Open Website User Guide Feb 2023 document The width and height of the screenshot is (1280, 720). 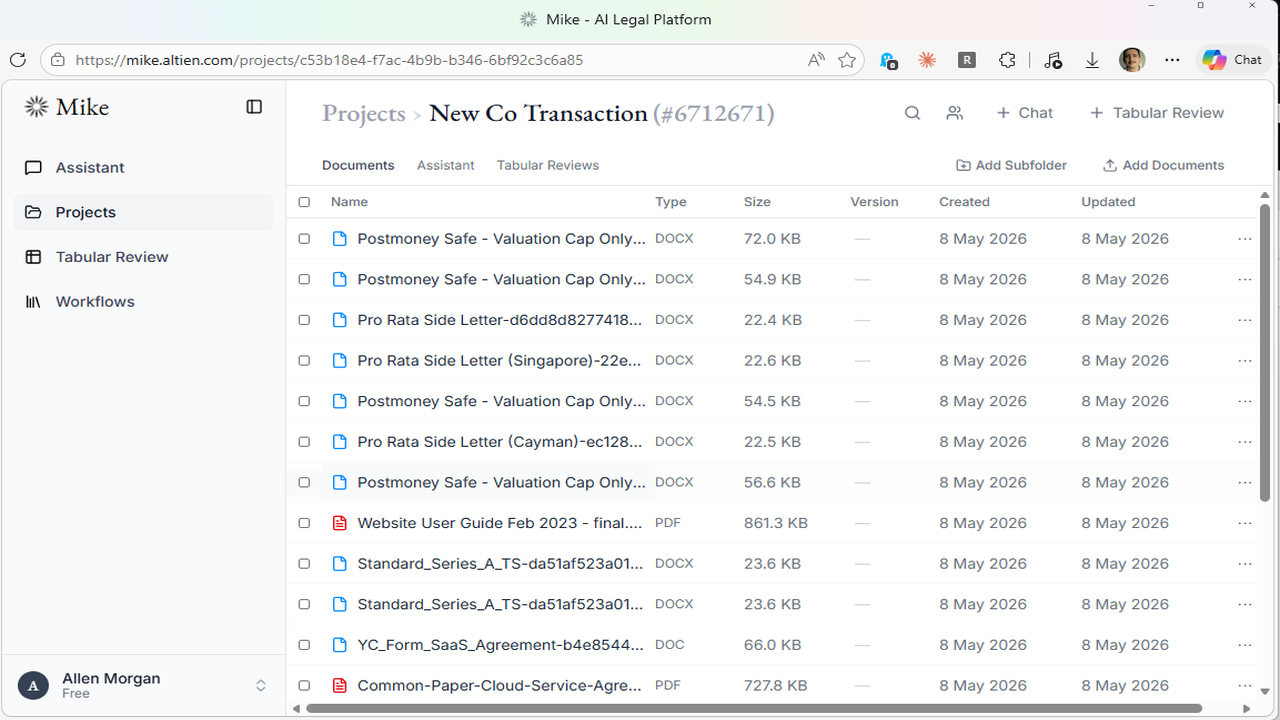500,523
